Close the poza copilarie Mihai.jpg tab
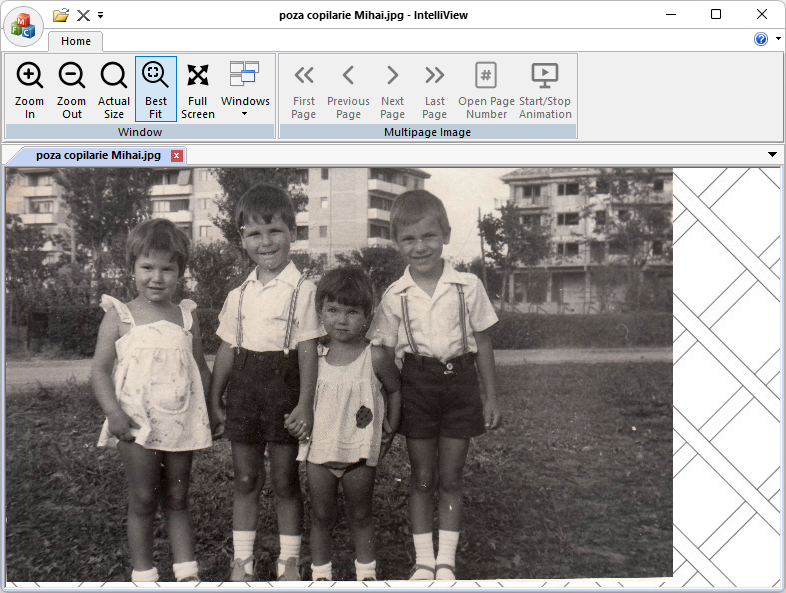Viewport: 786px width, 593px height. click(177, 155)
